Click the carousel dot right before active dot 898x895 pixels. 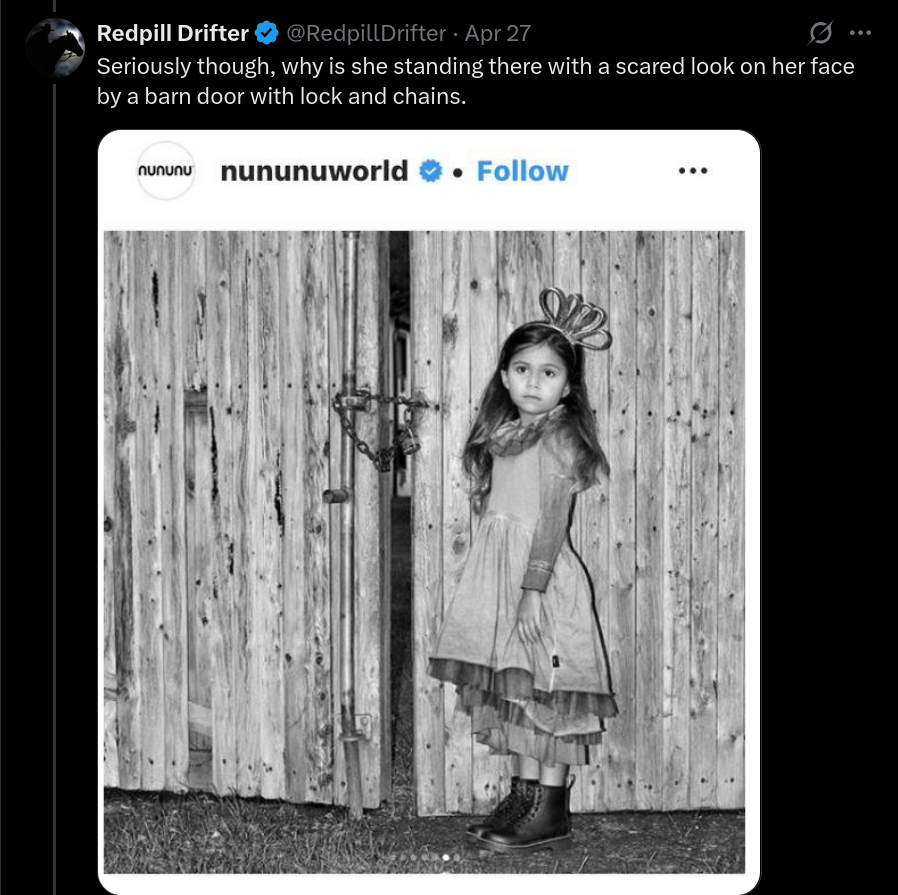tap(435, 857)
